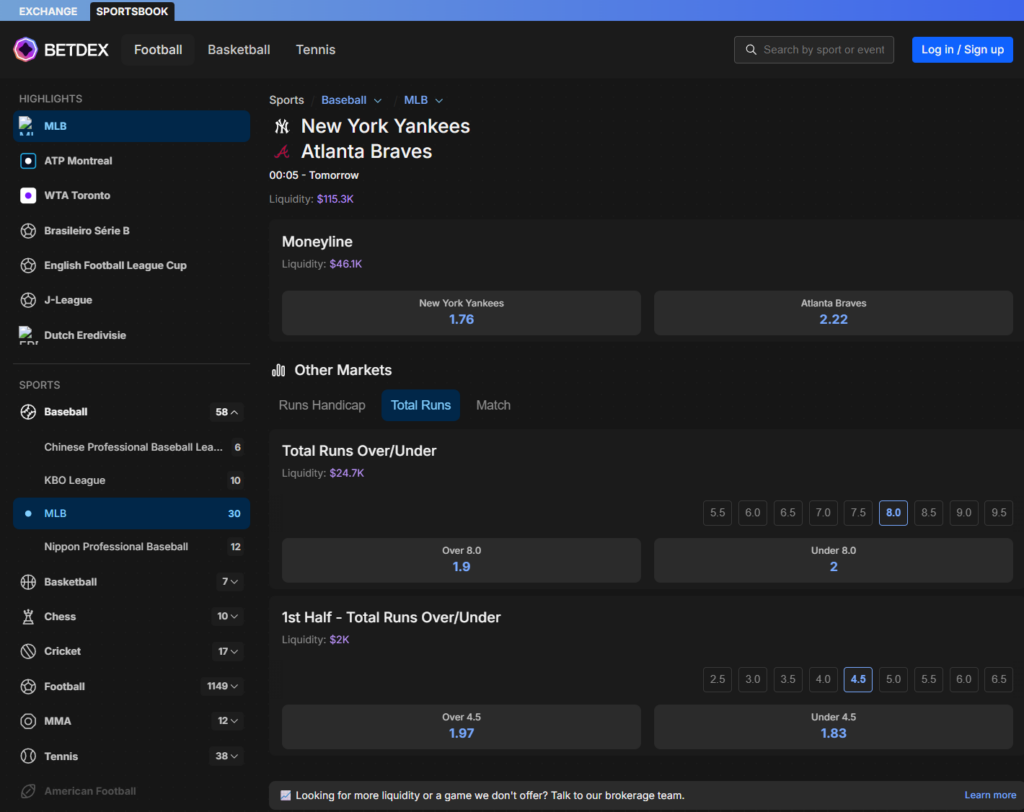Bet on Atlanta Braves at 2.22
Image resolution: width=1024 pixels, height=812 pixels.
click(x=833, y=313)
